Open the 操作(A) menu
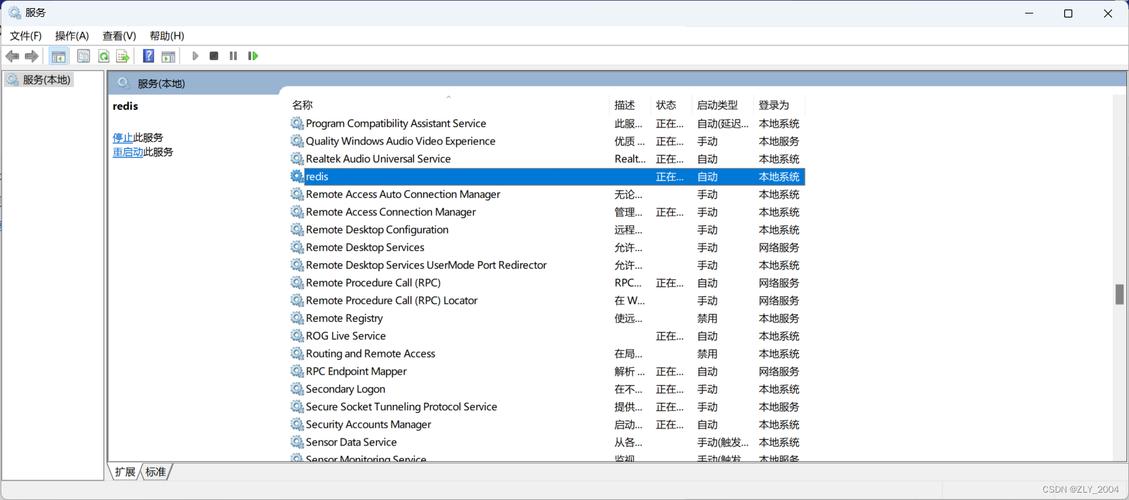The width and height of the screenshot is (1129, 500). click(72, 36)
